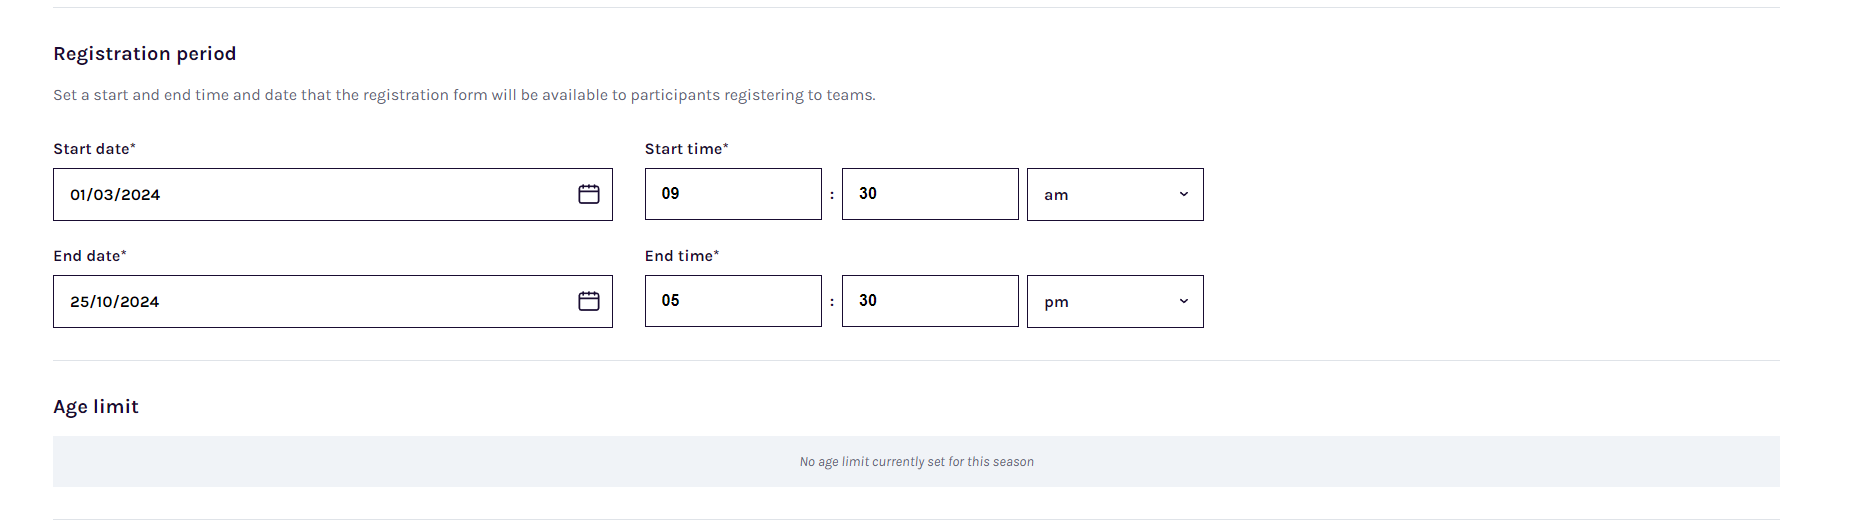Expand the Start time am/pm dropdown

(1115, 194)
